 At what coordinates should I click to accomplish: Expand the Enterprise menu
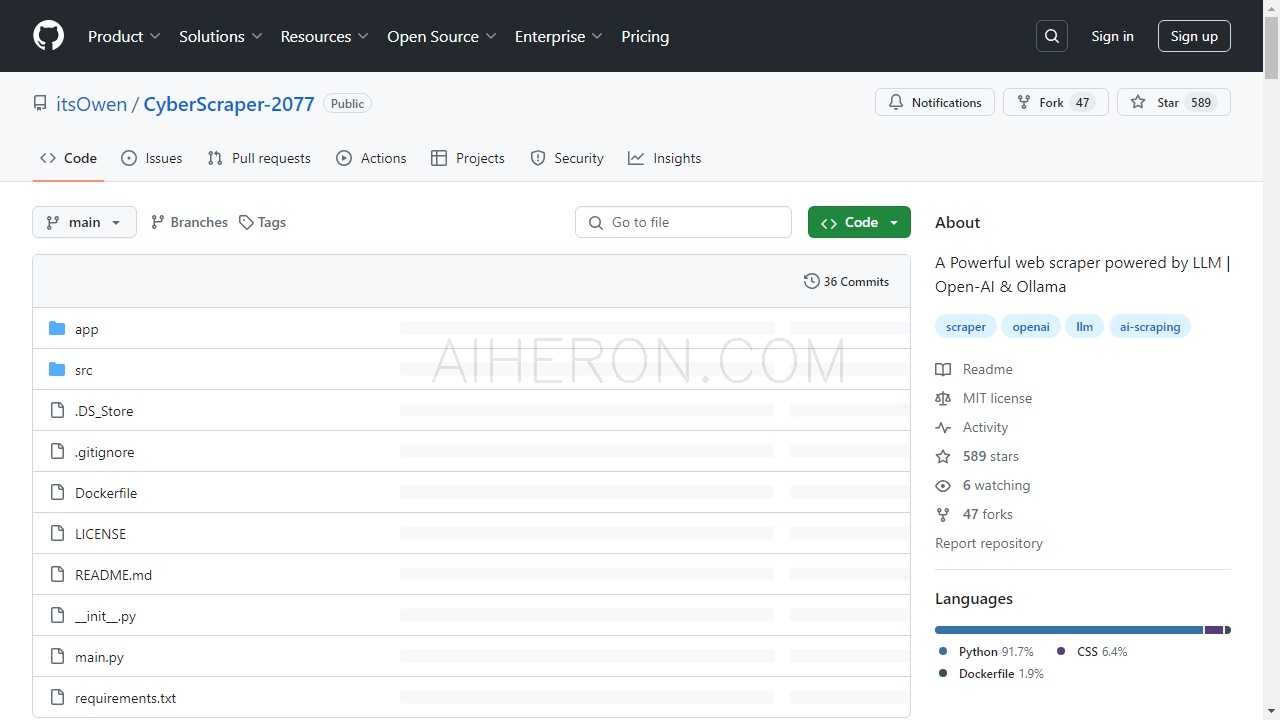click(x=559, y=36)
